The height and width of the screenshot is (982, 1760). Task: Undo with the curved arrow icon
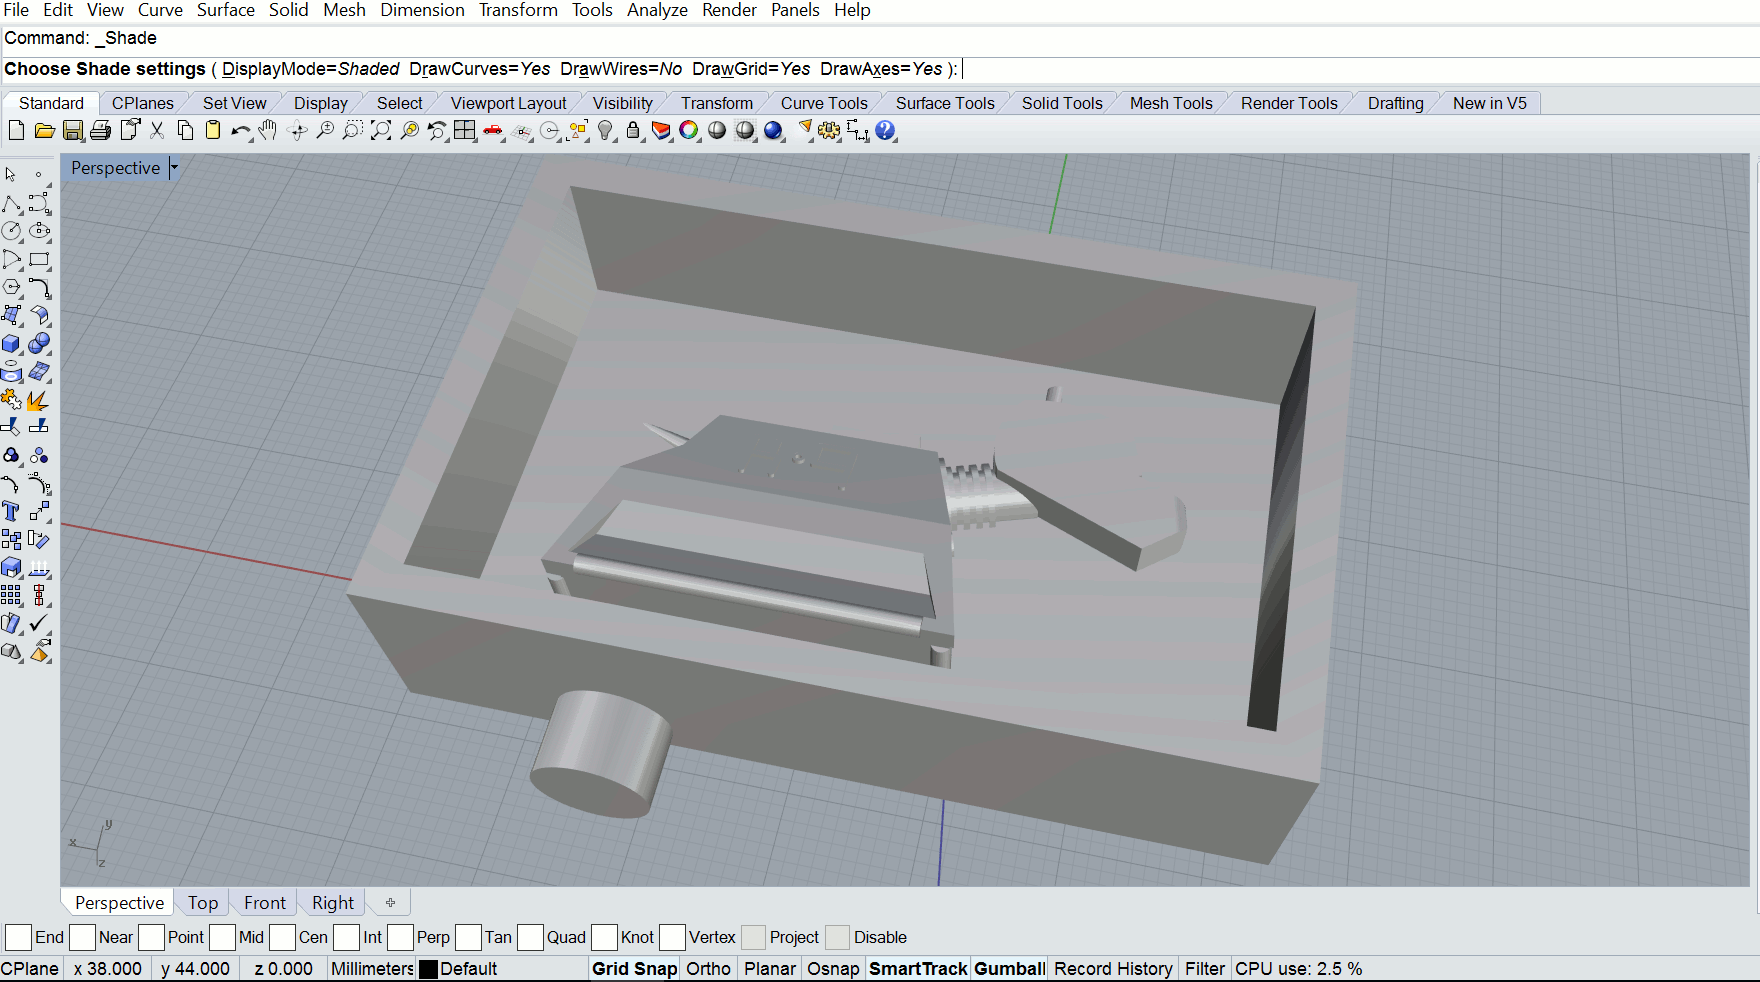[x=241, y=131]
